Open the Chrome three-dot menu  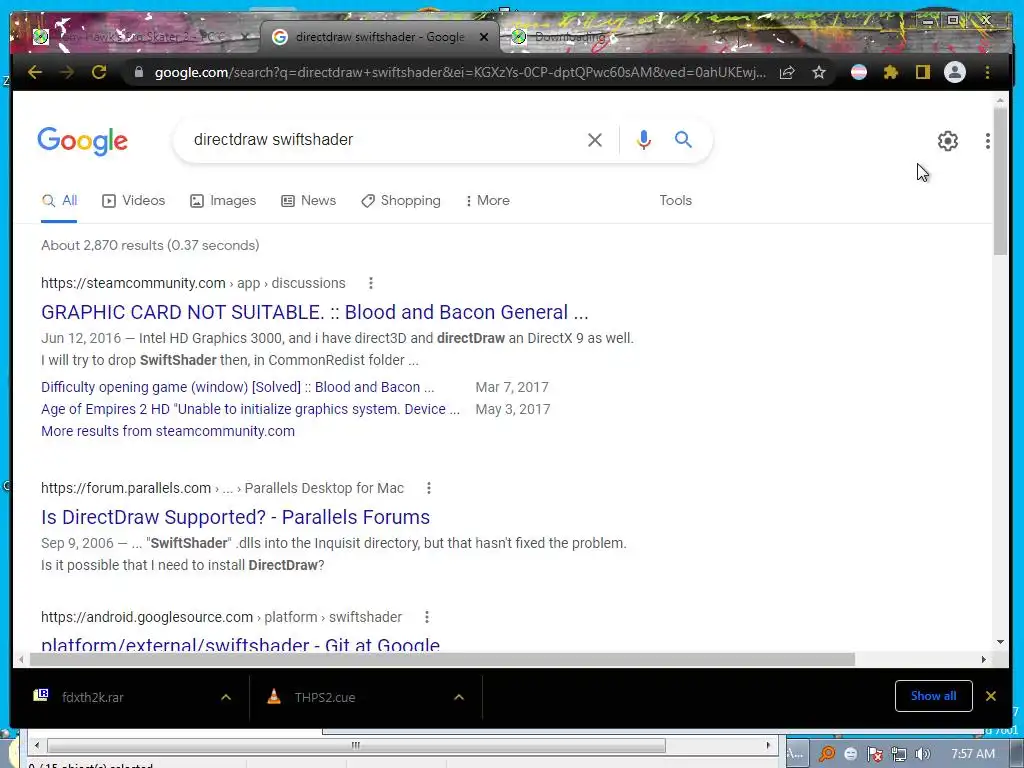(x=987, y=72)
